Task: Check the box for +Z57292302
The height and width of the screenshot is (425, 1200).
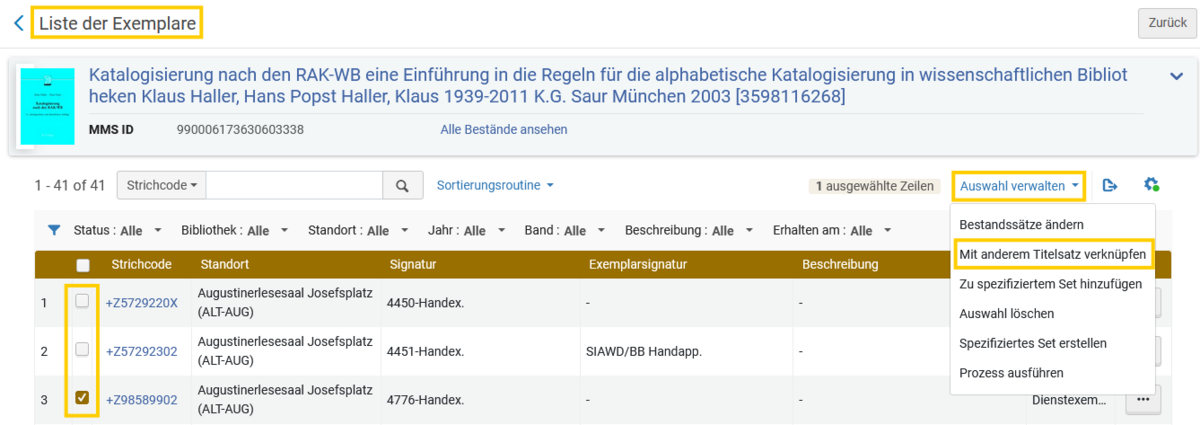Action: [x=83, y=350]
